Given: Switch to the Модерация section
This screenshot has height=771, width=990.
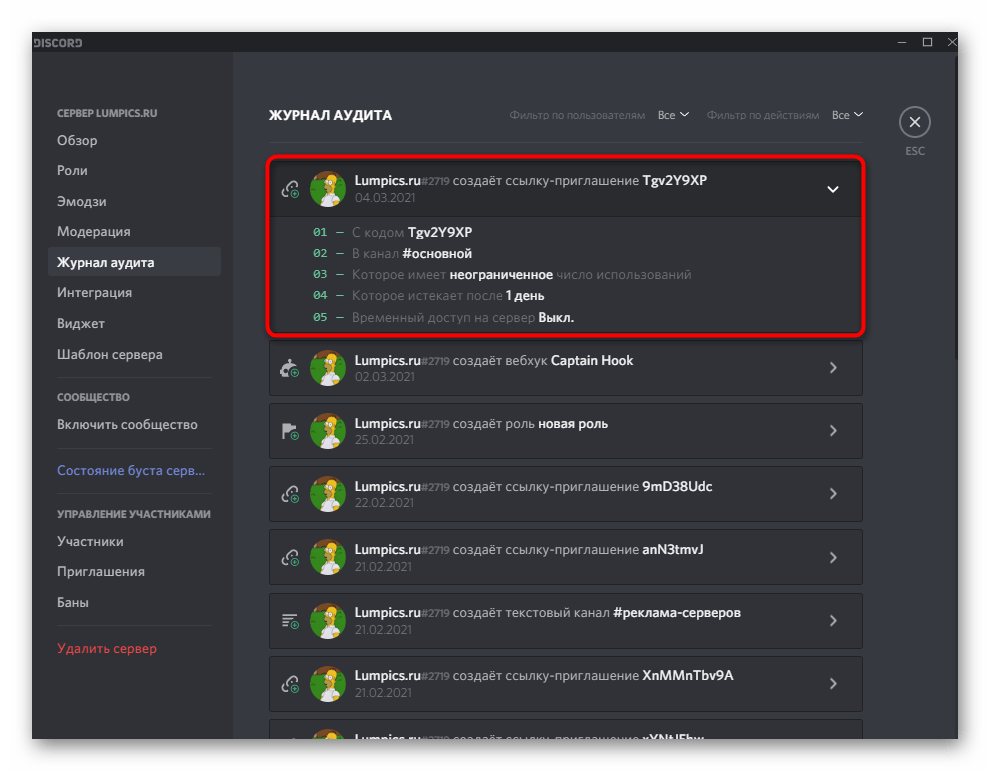Looking at the screenshot, I should pos(94,232).
